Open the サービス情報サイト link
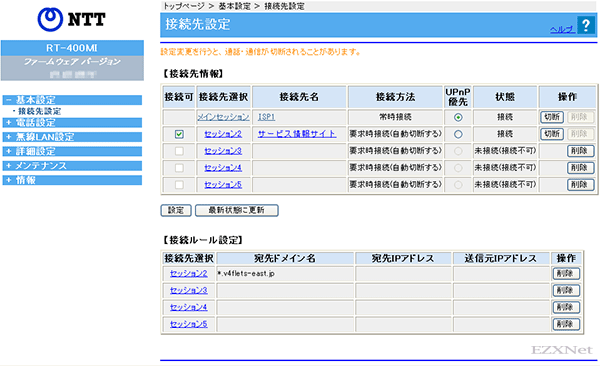Screen dimensions: 600x366 coord(297,134)
